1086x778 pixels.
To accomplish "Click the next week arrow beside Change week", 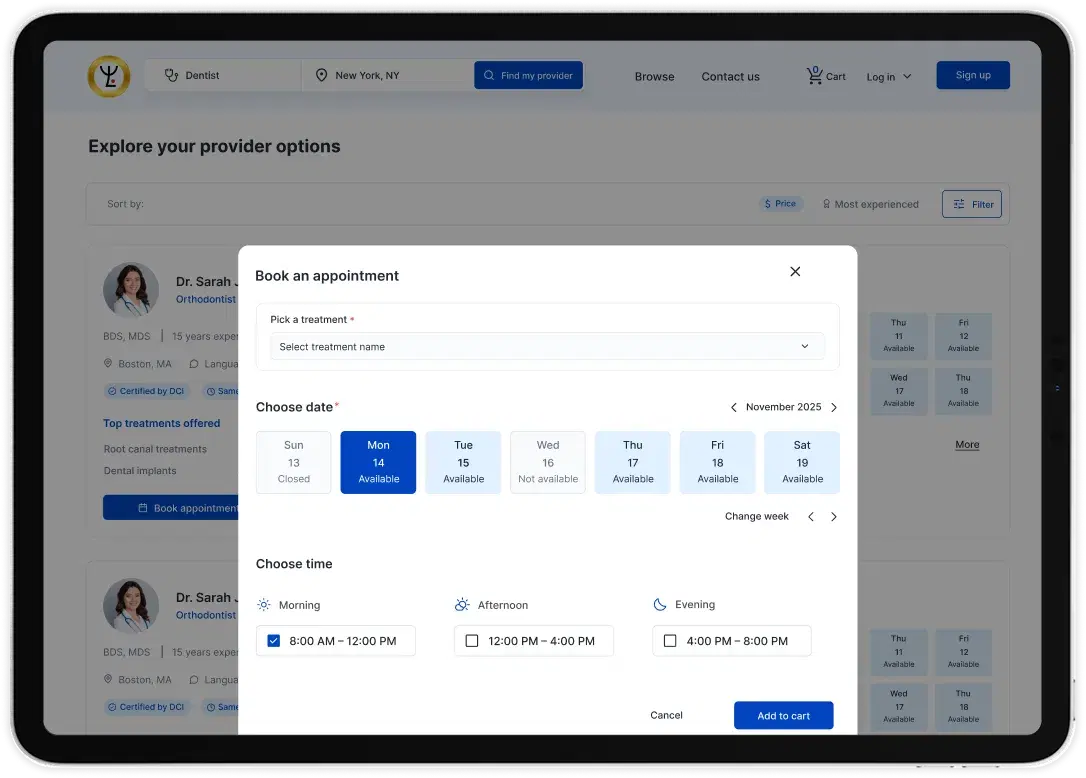I will tap(834, 517).
